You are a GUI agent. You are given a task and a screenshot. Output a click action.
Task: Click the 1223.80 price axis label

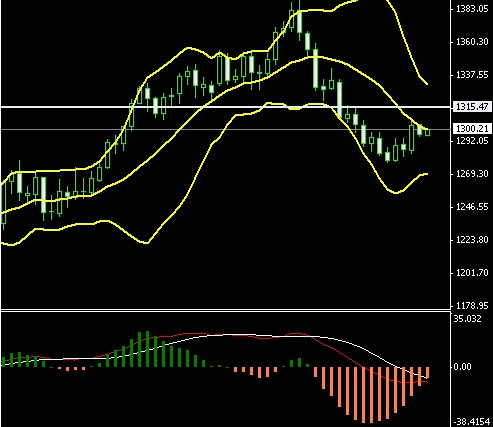[x=472, y=240]
